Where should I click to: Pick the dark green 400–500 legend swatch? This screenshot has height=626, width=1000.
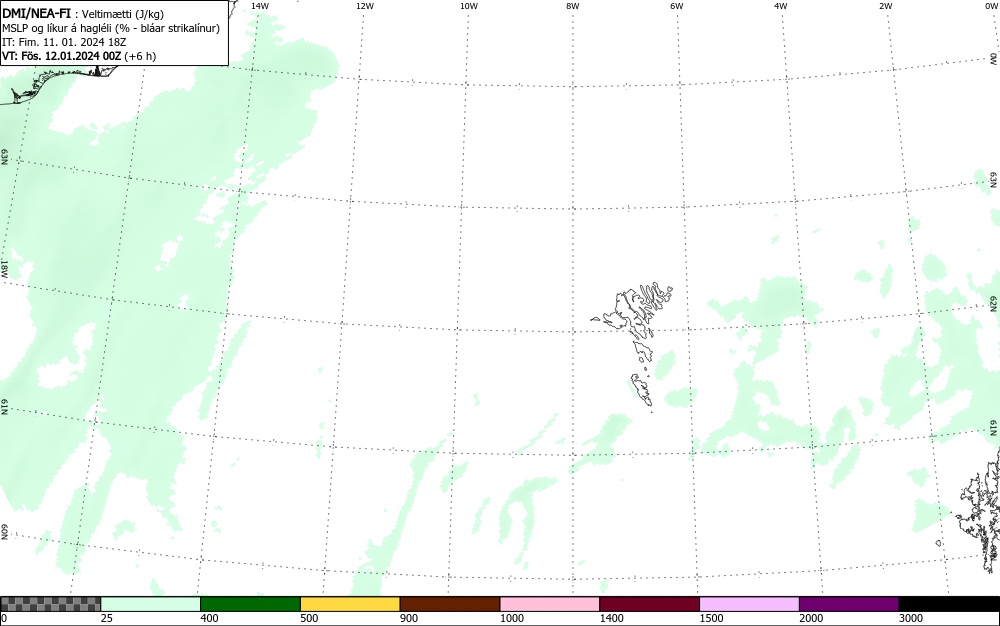click(250, 604)
